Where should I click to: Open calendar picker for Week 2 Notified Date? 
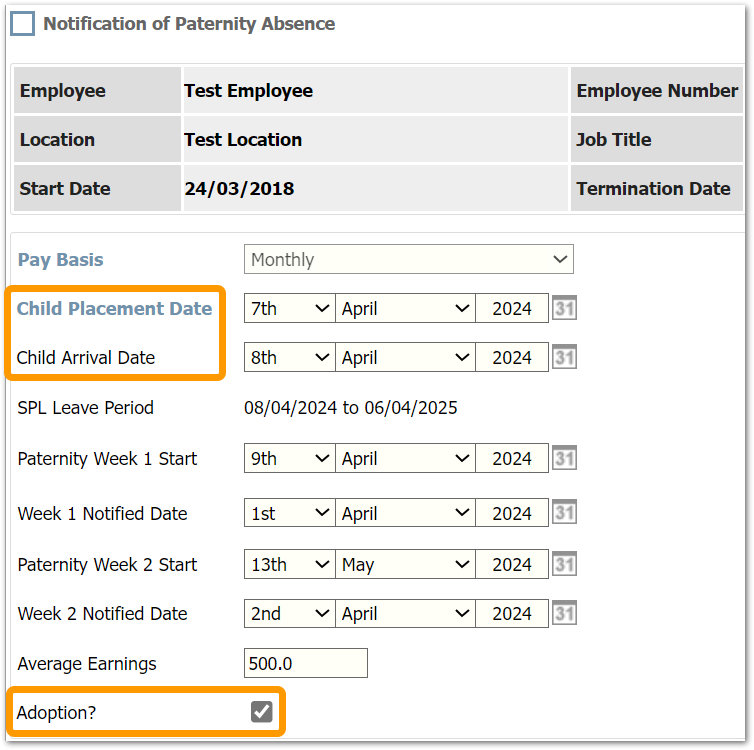click(x=564, y=614)
